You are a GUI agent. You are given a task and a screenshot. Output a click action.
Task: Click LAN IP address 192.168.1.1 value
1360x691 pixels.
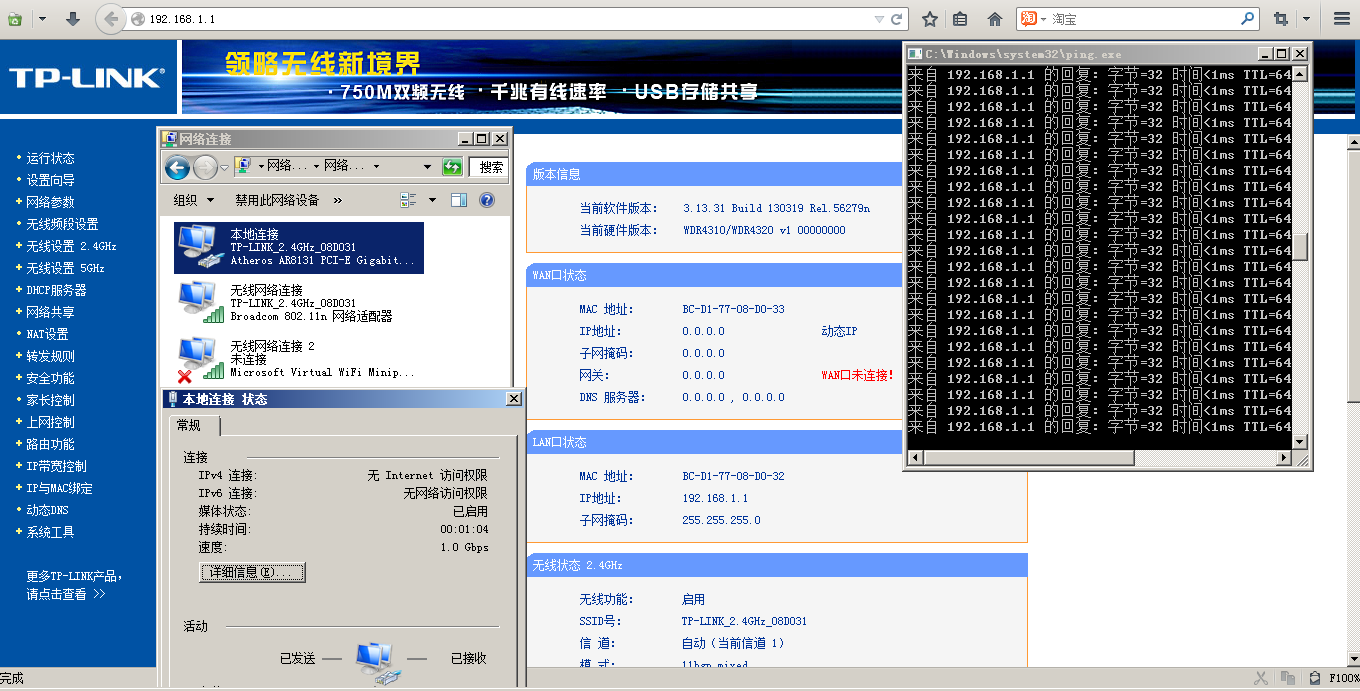pyautogui.click(x=715, y=498)
